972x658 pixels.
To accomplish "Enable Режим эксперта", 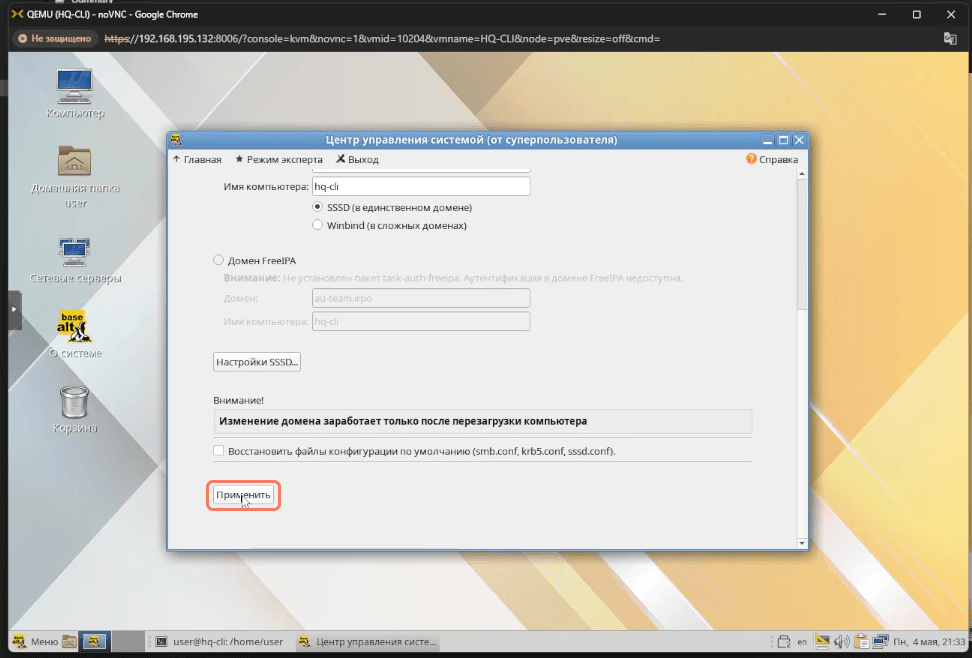I will [x=279, y=159].
